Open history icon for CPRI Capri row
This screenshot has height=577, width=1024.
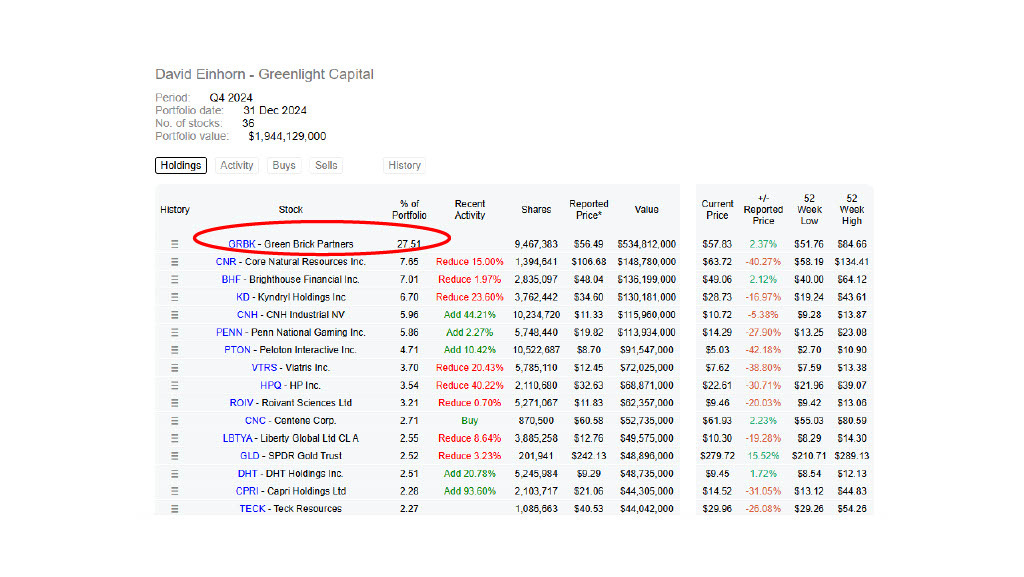click(174, 491)
